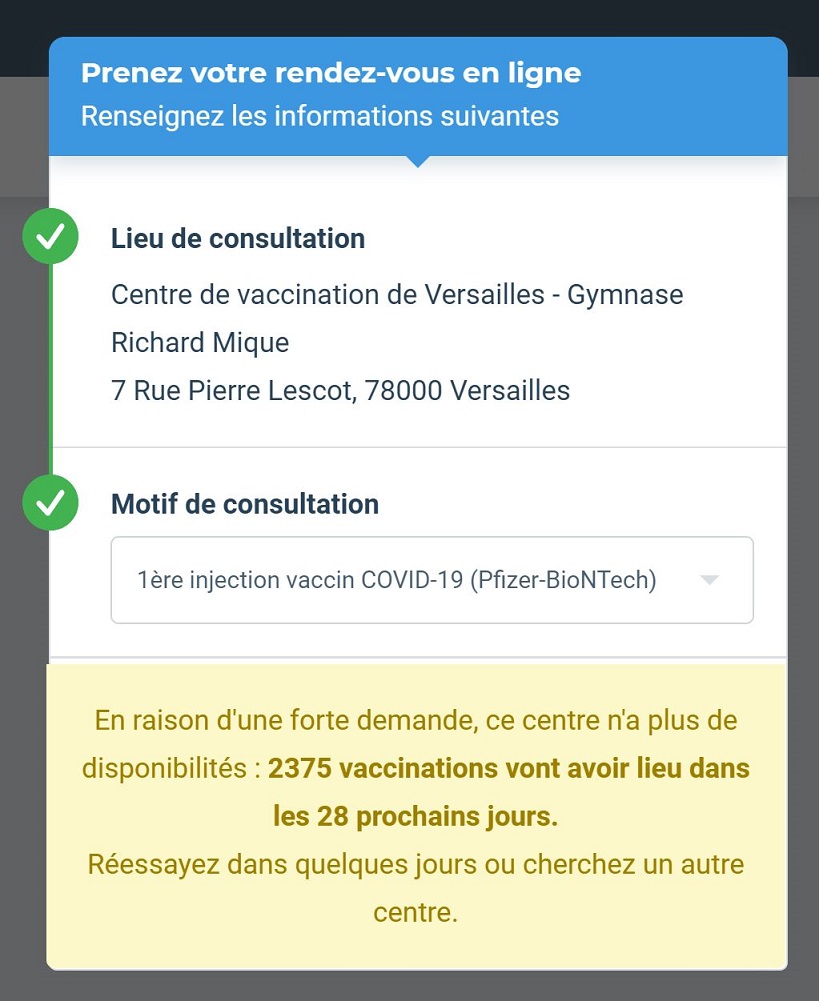This screenshot has height=1001, width=819.
Task: Open the Motif de consultation dropdown arrow
Action: pos(709,580)
